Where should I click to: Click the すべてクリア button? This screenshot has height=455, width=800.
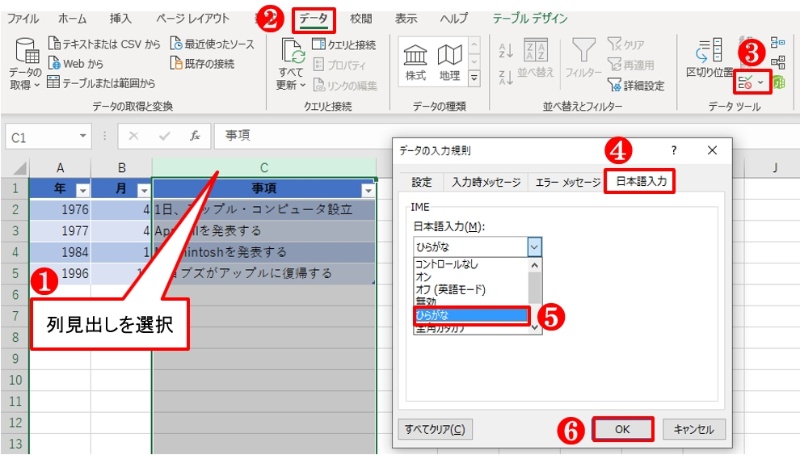[x=434, y=429]
